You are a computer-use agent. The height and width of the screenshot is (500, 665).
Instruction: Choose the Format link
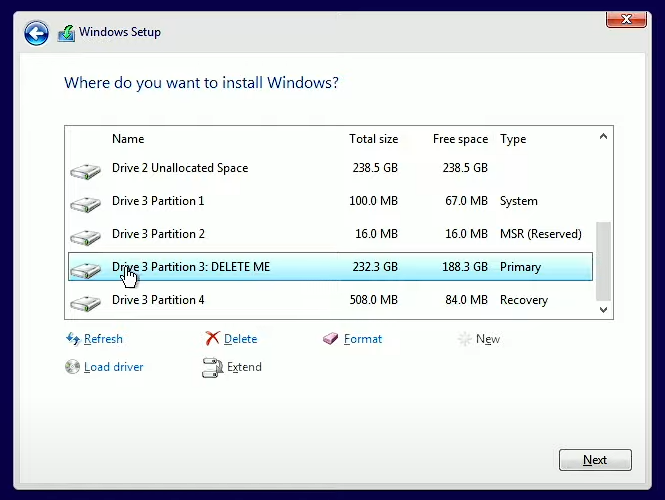point(363,339)
